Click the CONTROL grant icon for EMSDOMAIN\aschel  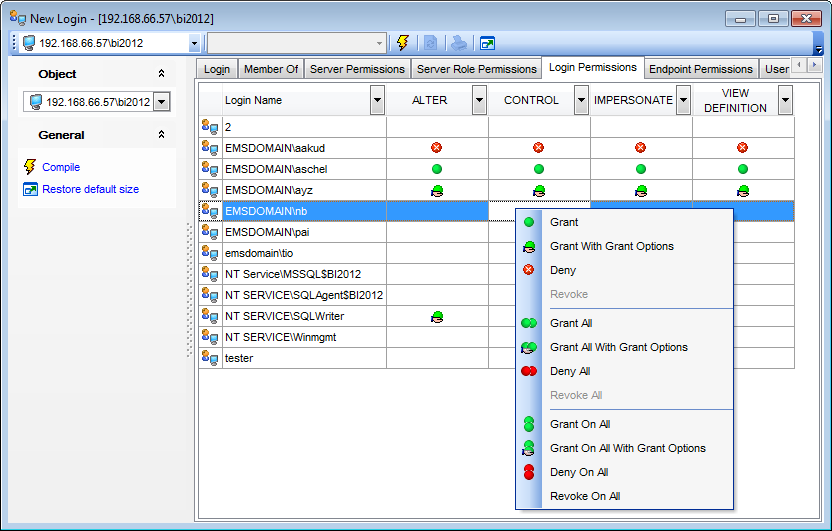539,169
